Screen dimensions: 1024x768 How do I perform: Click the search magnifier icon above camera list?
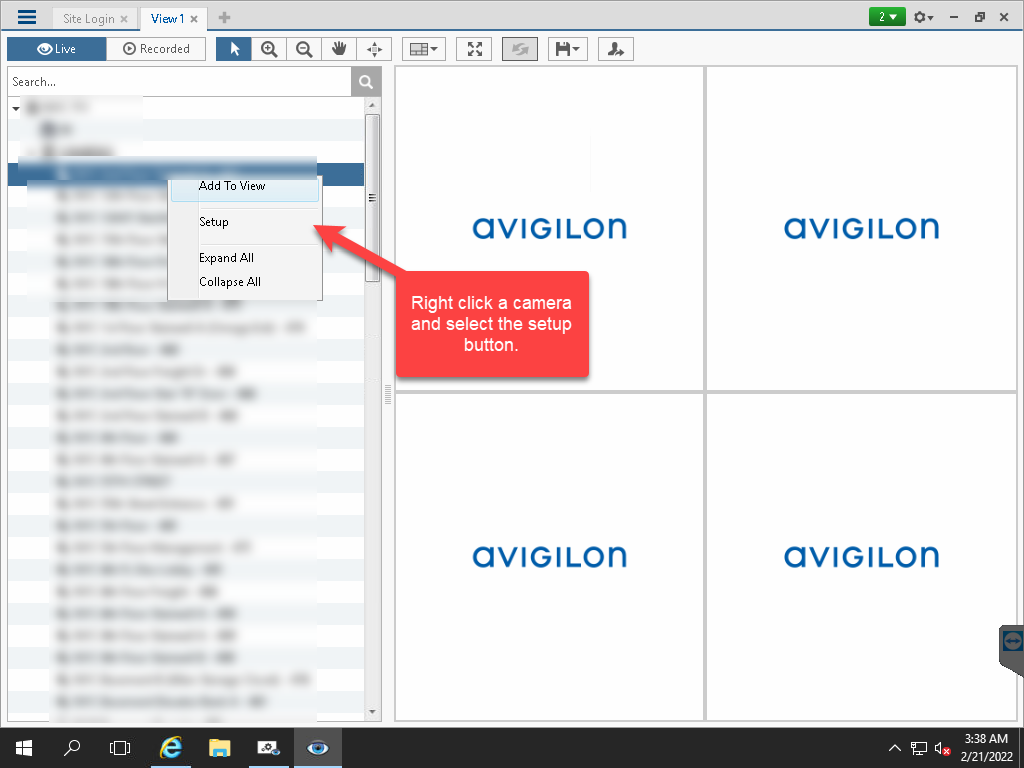(x=366, y=81)
